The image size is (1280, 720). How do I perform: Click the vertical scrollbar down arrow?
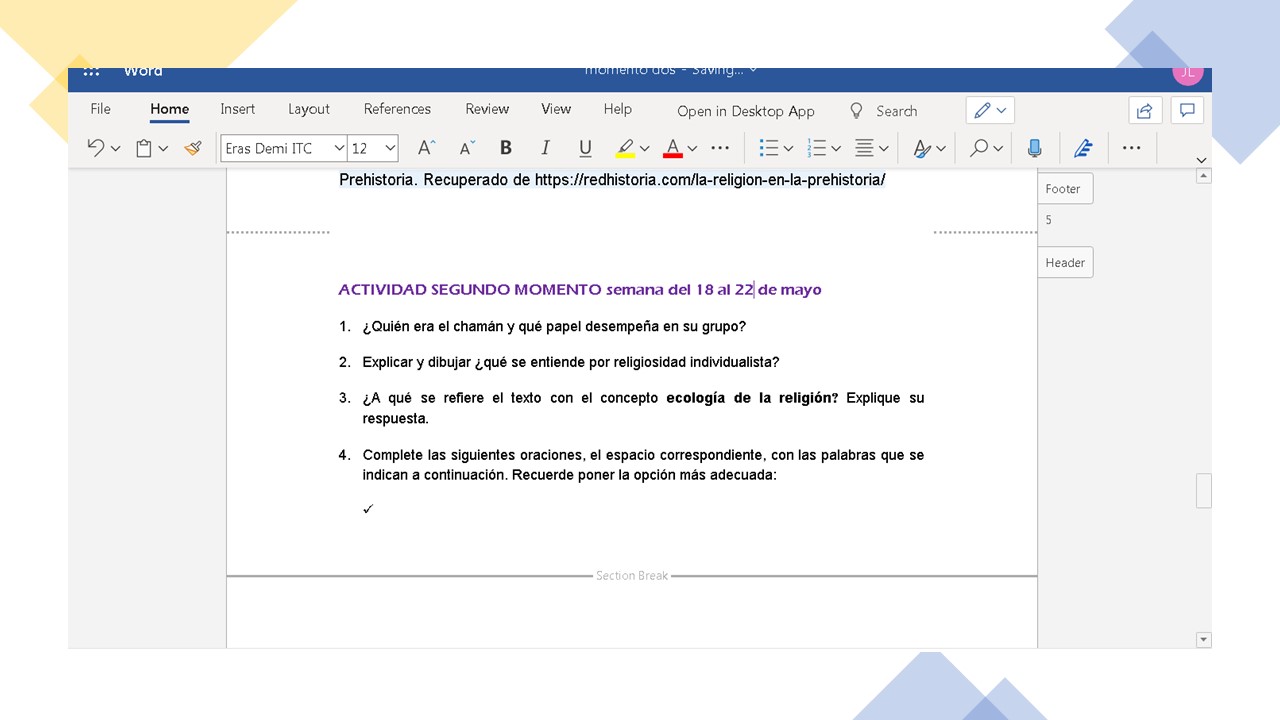(1204, 640)
